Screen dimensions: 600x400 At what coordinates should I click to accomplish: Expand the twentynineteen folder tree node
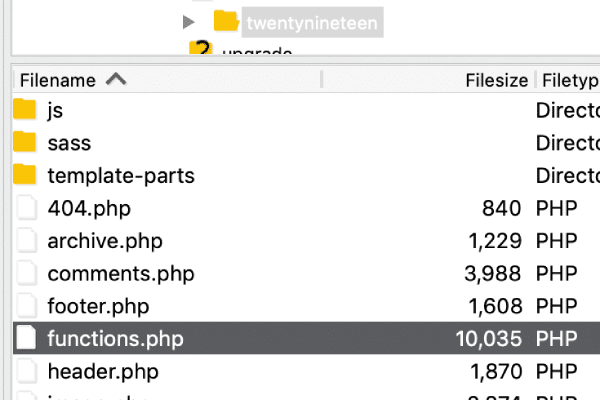[188, 22]
